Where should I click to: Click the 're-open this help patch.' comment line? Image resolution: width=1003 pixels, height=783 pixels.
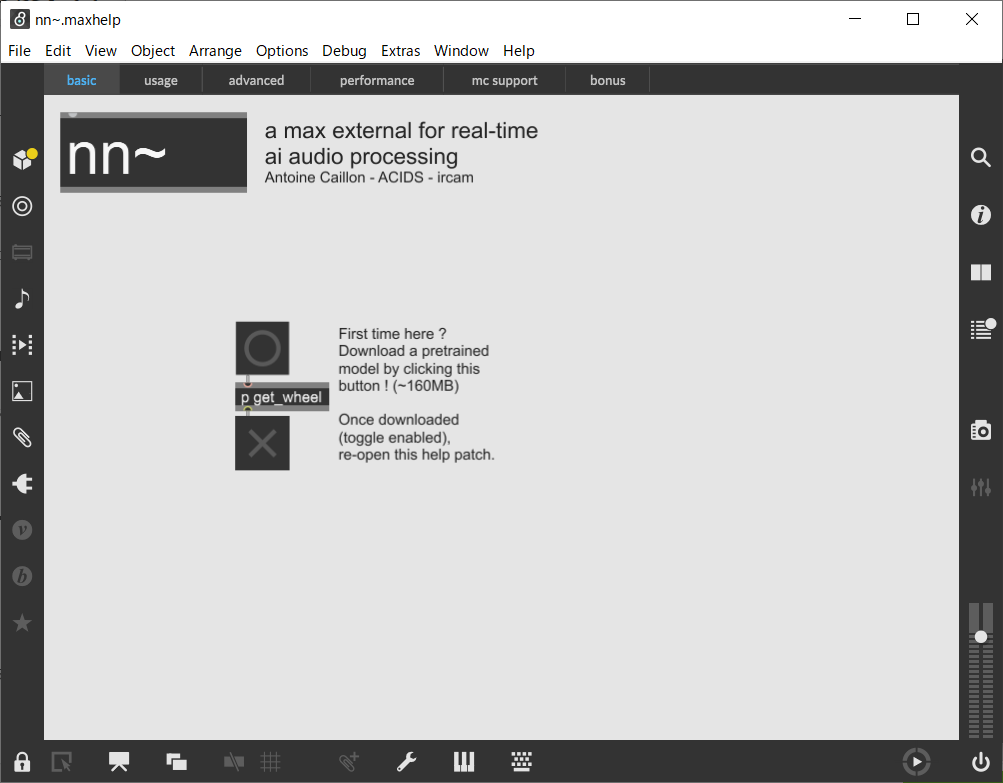coord(416,455)
